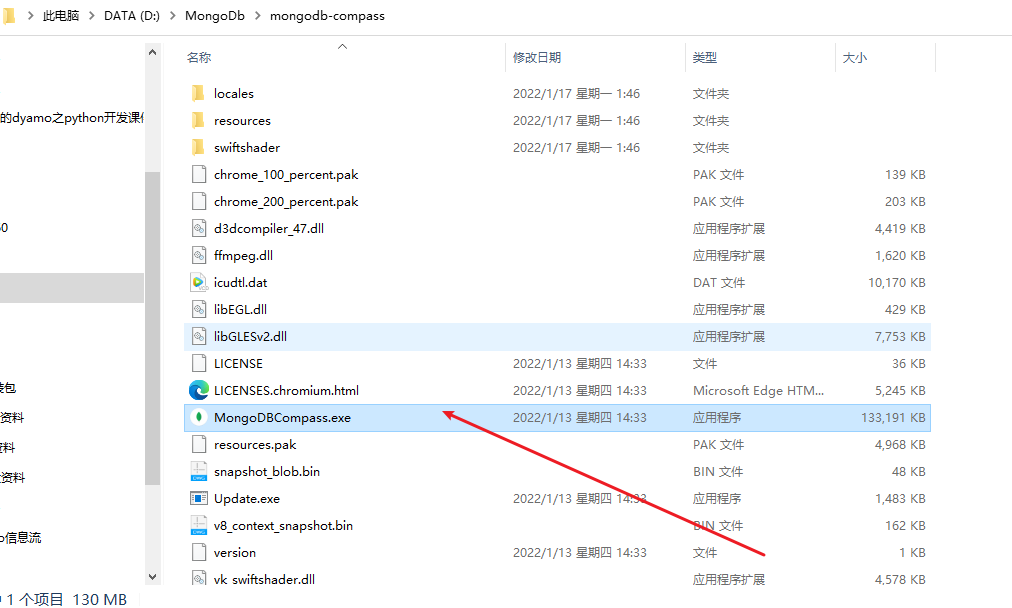This screenshot has width=1012, height=608.
Task: Click the address bar folder icon
Action: click(x=8, y=15)
